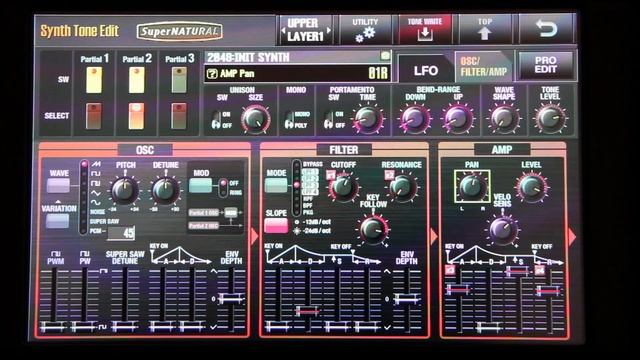Tap the arrow between OSC and FILTER panels
640x360 pixels.
point(254,236)
